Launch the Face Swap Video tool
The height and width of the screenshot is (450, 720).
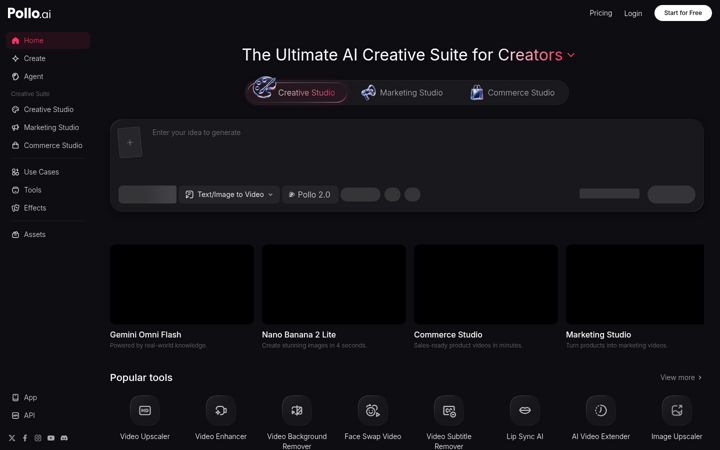pyautogui.click(x=372, y=410)
